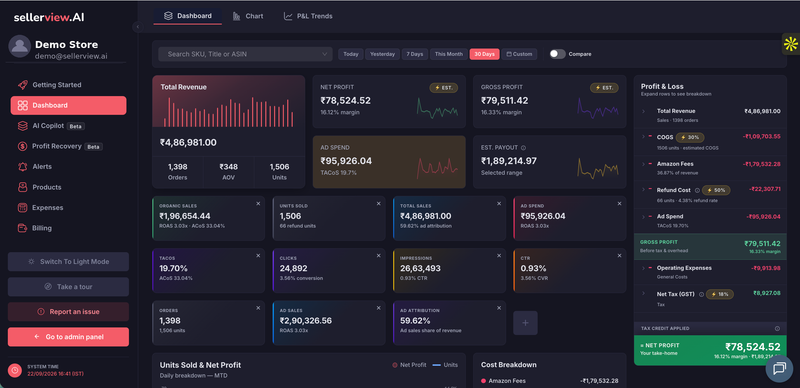Click the Total Revenue bar chart
The image size is (800, 388).
pos(229,112)
